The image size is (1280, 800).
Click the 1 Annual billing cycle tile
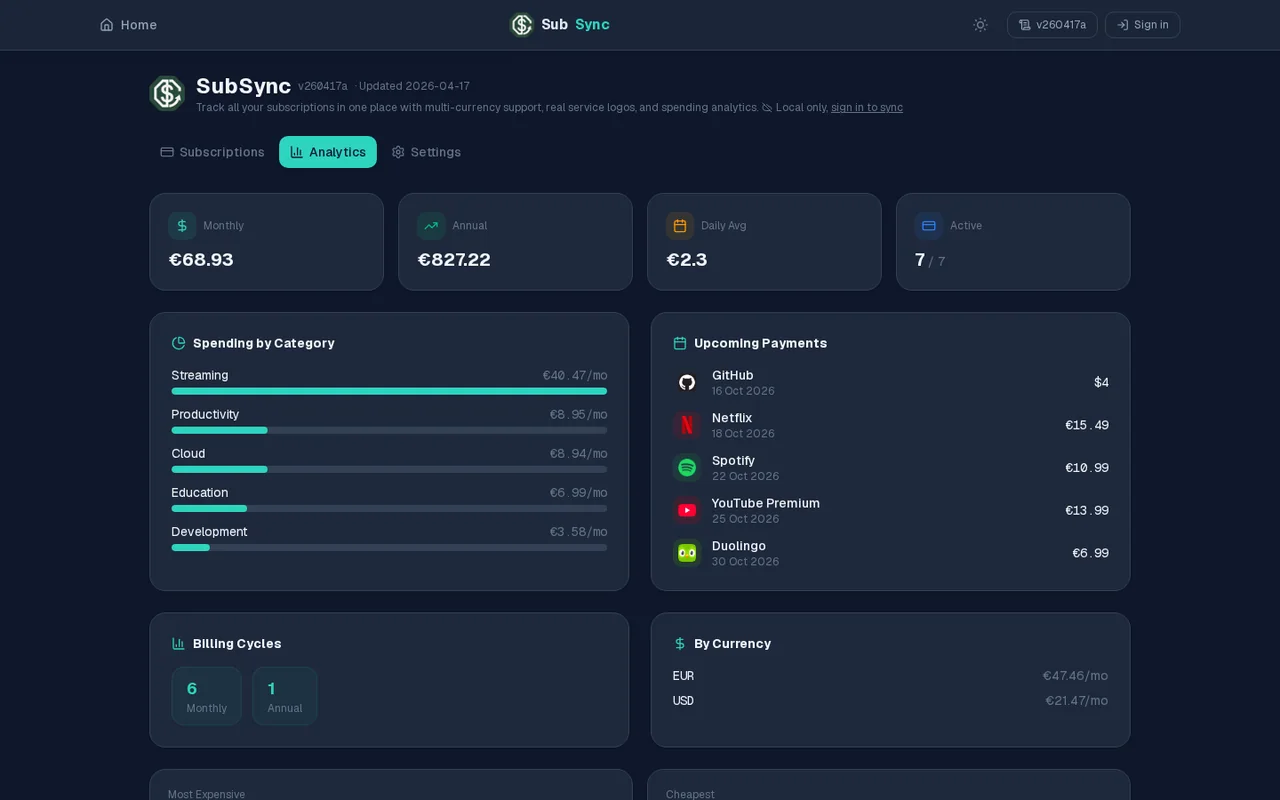click(x=285, y=696)
